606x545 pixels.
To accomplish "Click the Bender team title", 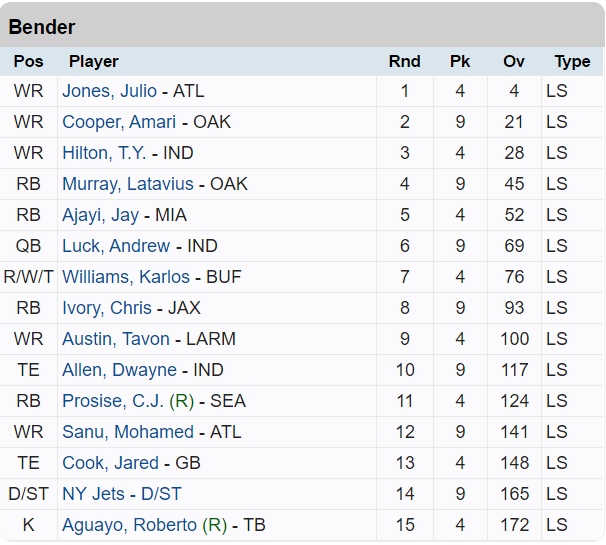I will (x=42, y=27).
